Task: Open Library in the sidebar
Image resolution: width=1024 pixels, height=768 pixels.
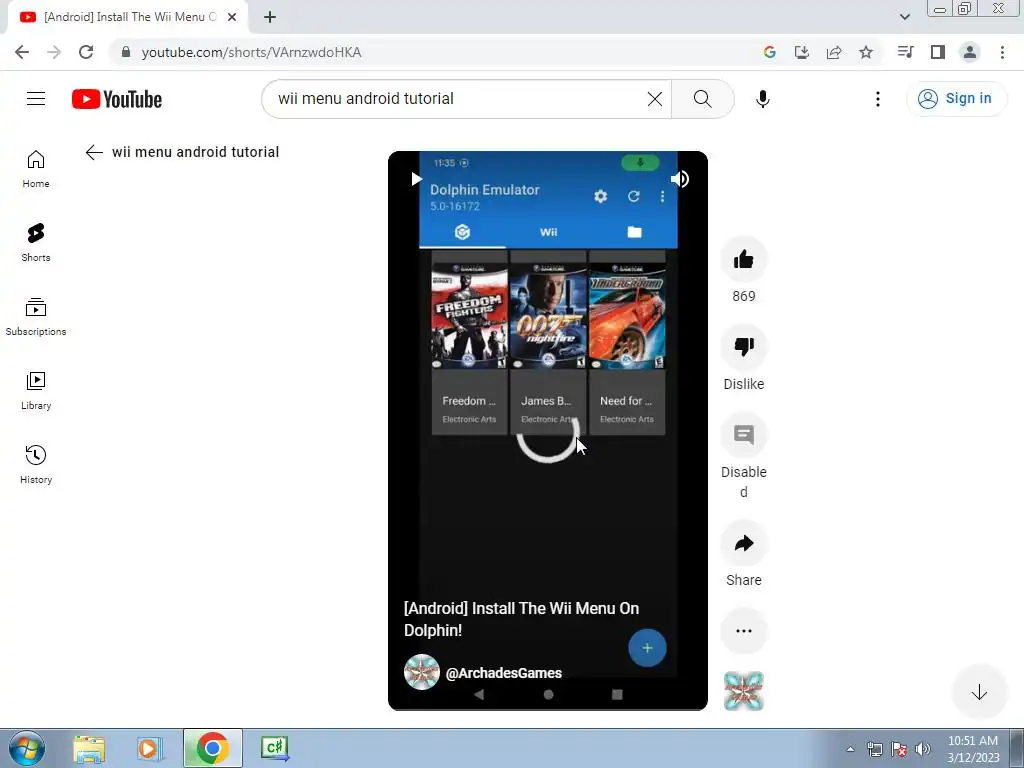Action: [x=36, y=391]
